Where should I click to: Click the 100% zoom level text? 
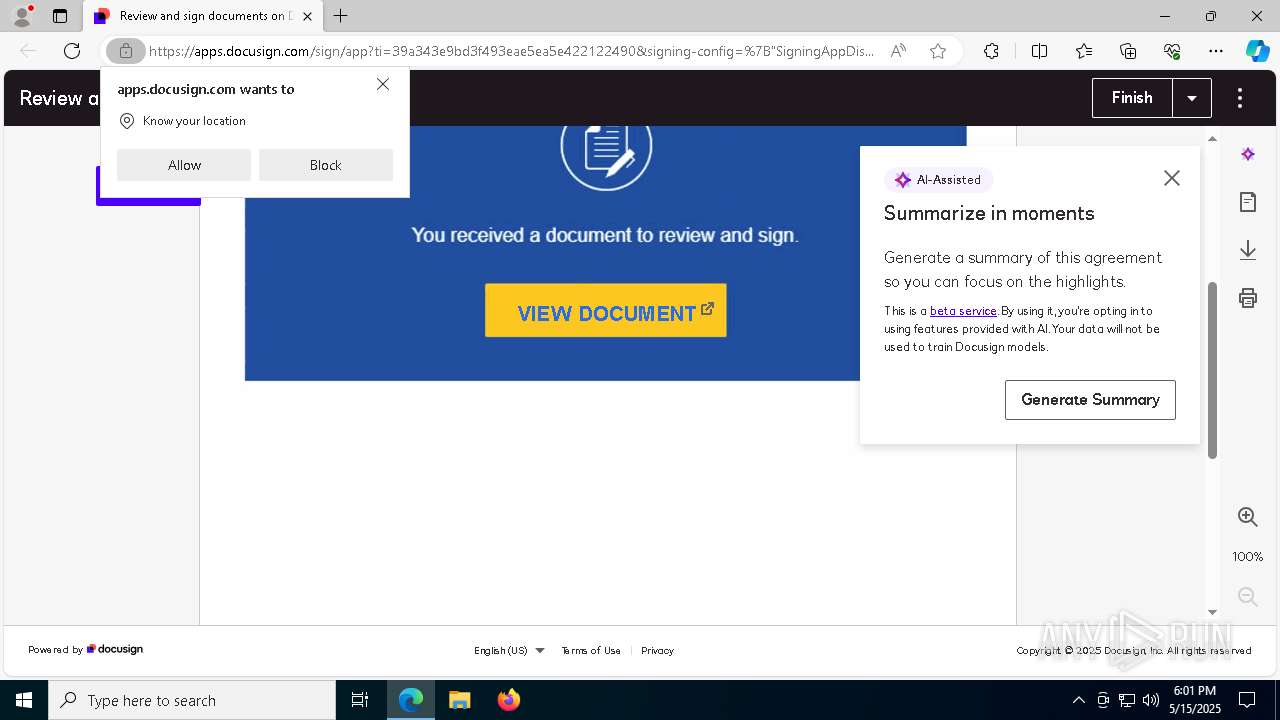(1248, 557)
